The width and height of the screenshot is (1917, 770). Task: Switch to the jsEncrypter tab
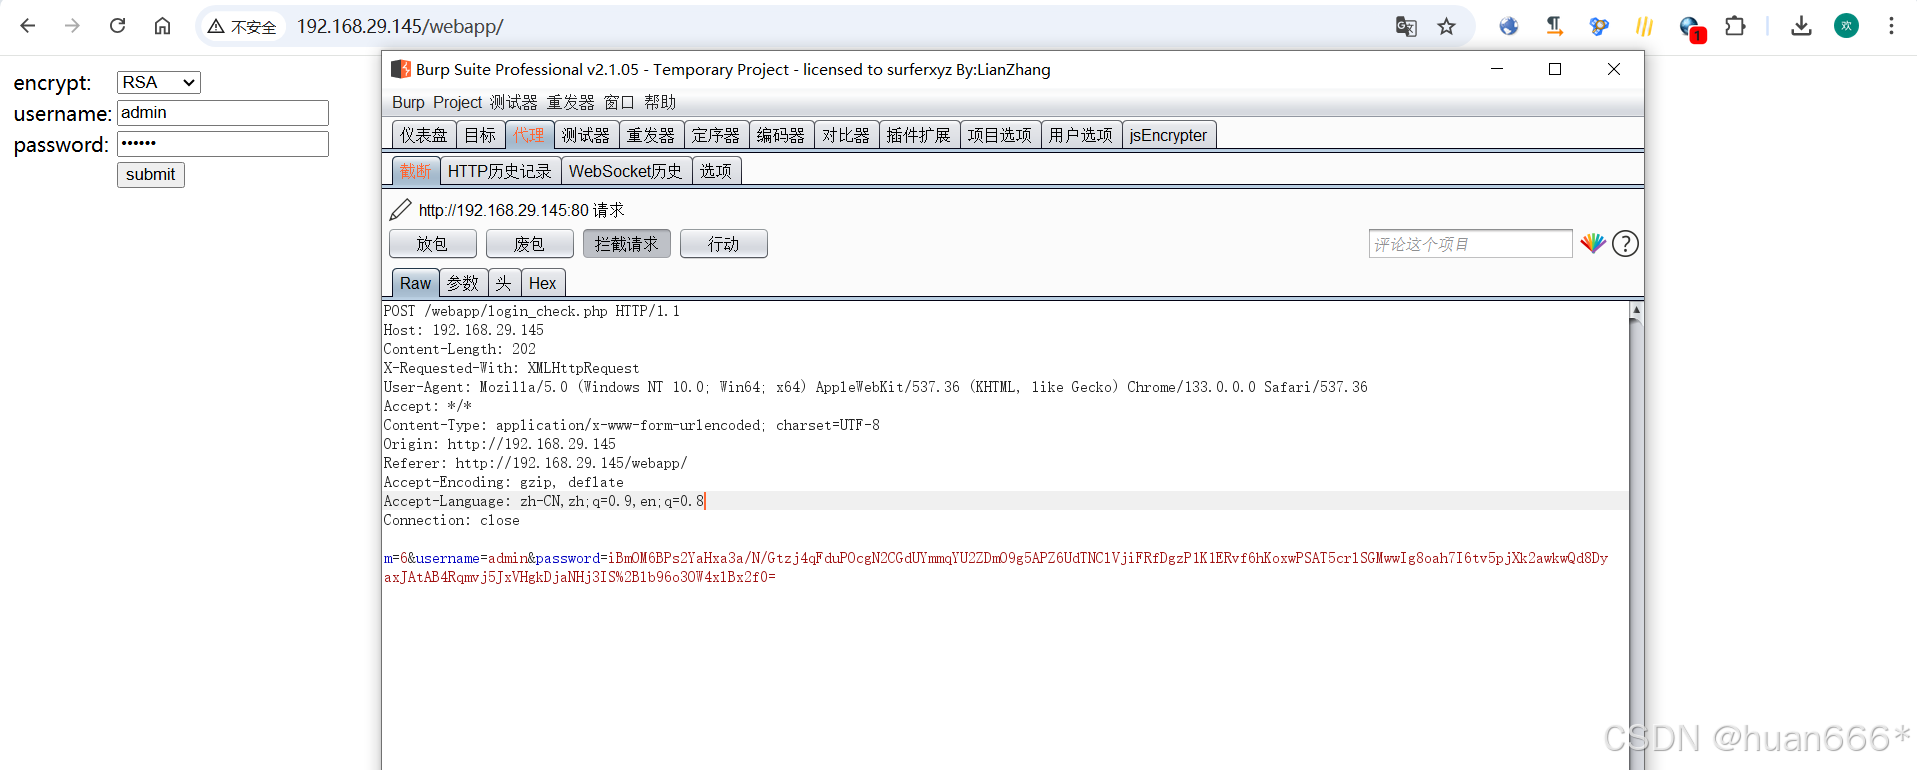point(1168,135)
